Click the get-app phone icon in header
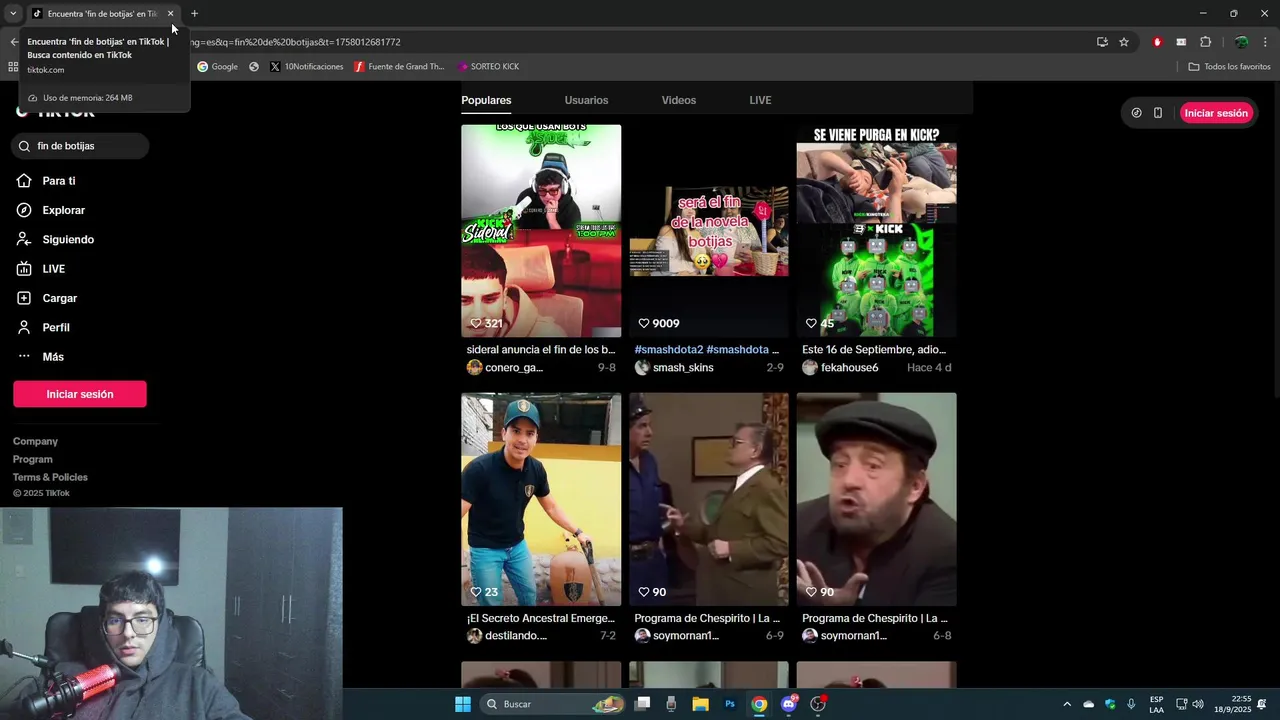The height and width of the screenshot is (720, 1280). (1158, 113)
